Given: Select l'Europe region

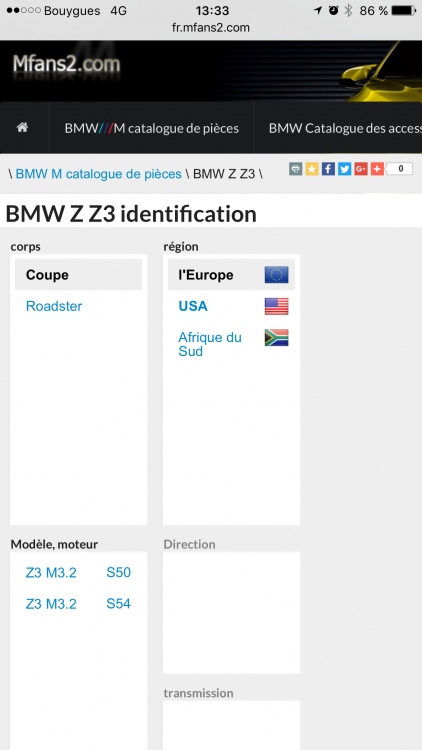Looking at the screenshot, I should tap(232, 275).
